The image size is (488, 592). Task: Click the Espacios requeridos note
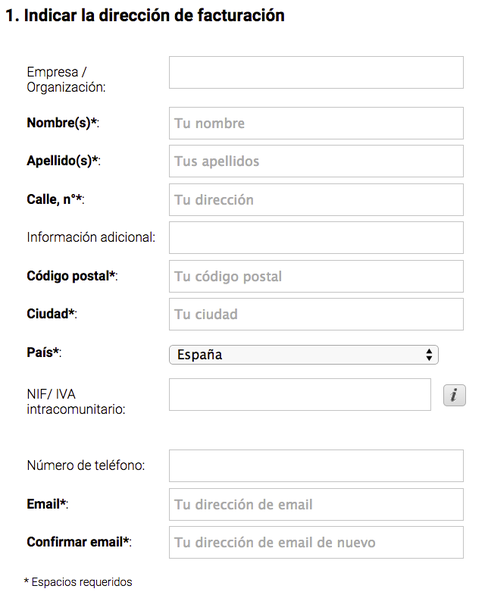(x=78, y=582)
